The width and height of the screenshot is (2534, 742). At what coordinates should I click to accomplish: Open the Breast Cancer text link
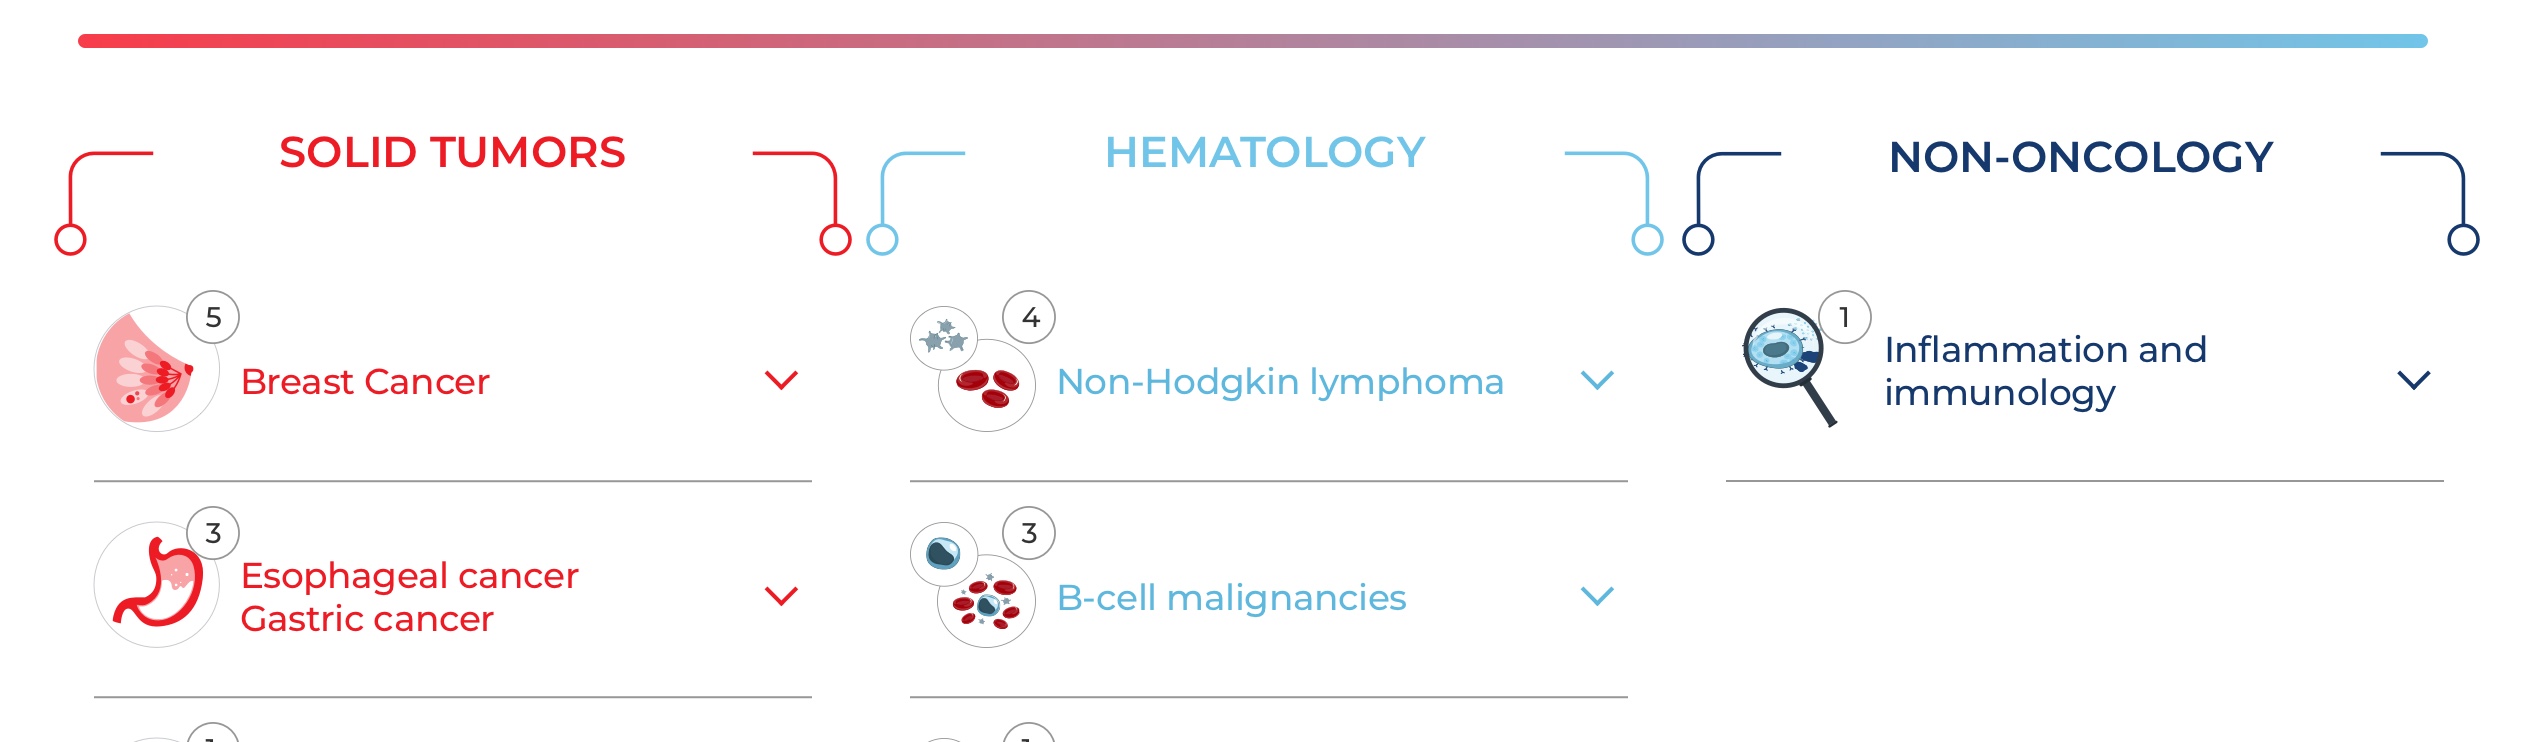pos(365,382)
